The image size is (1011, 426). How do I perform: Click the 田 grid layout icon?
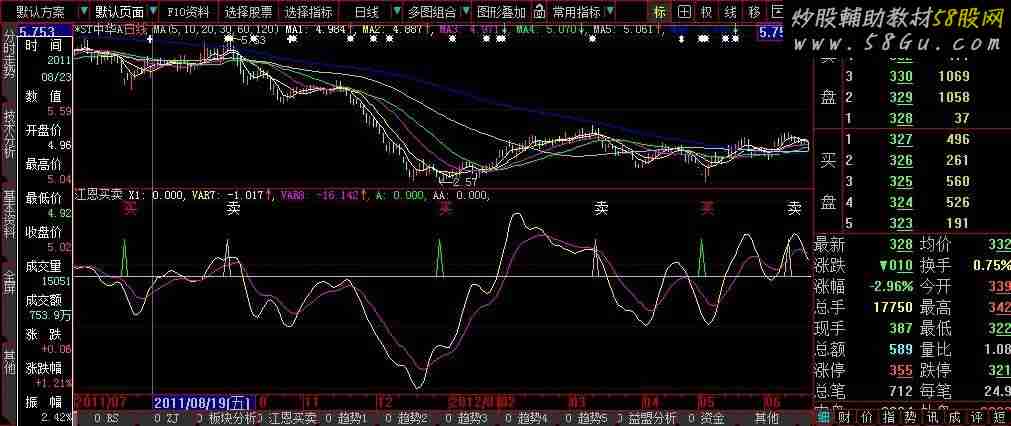684,11
